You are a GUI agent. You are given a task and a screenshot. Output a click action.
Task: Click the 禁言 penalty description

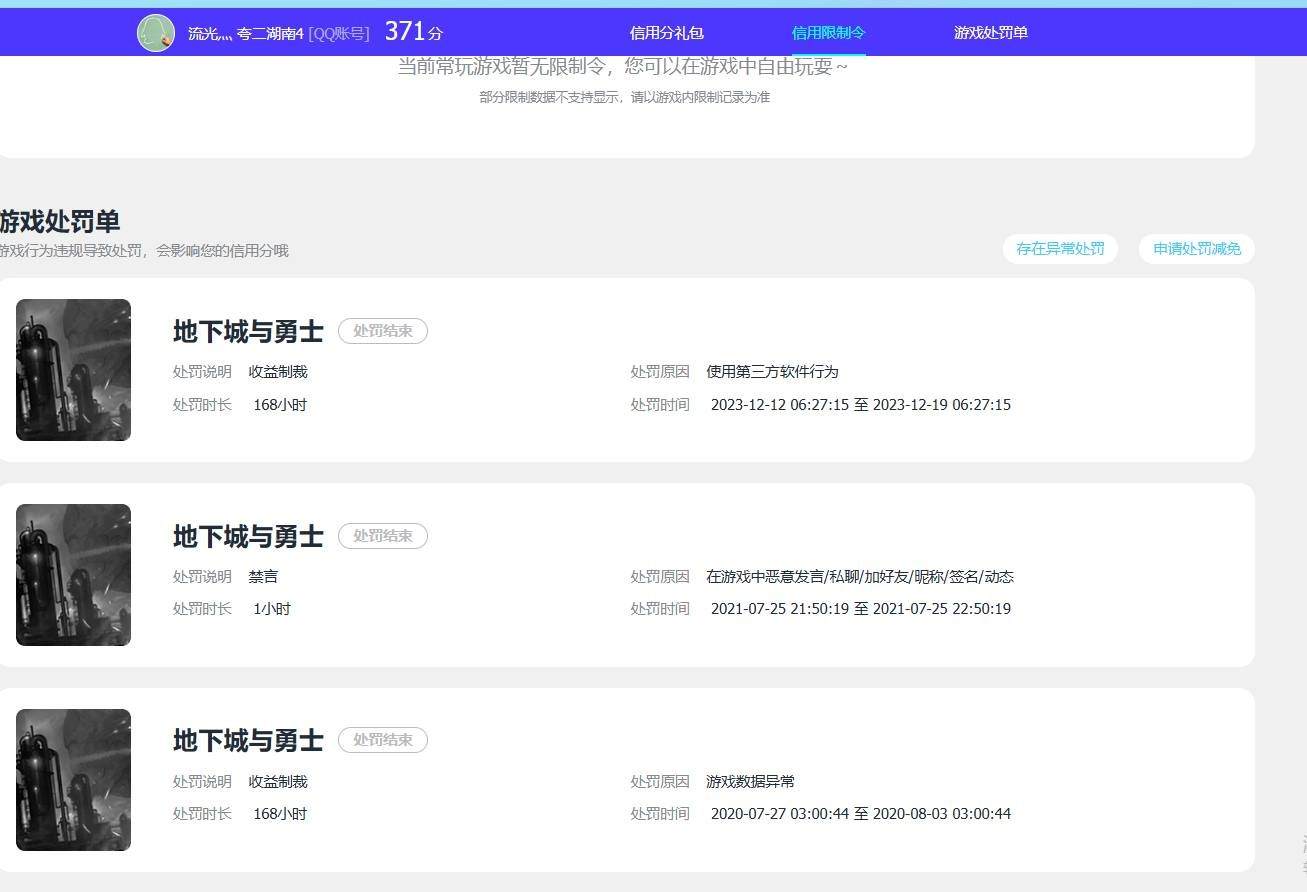[264, 577]
